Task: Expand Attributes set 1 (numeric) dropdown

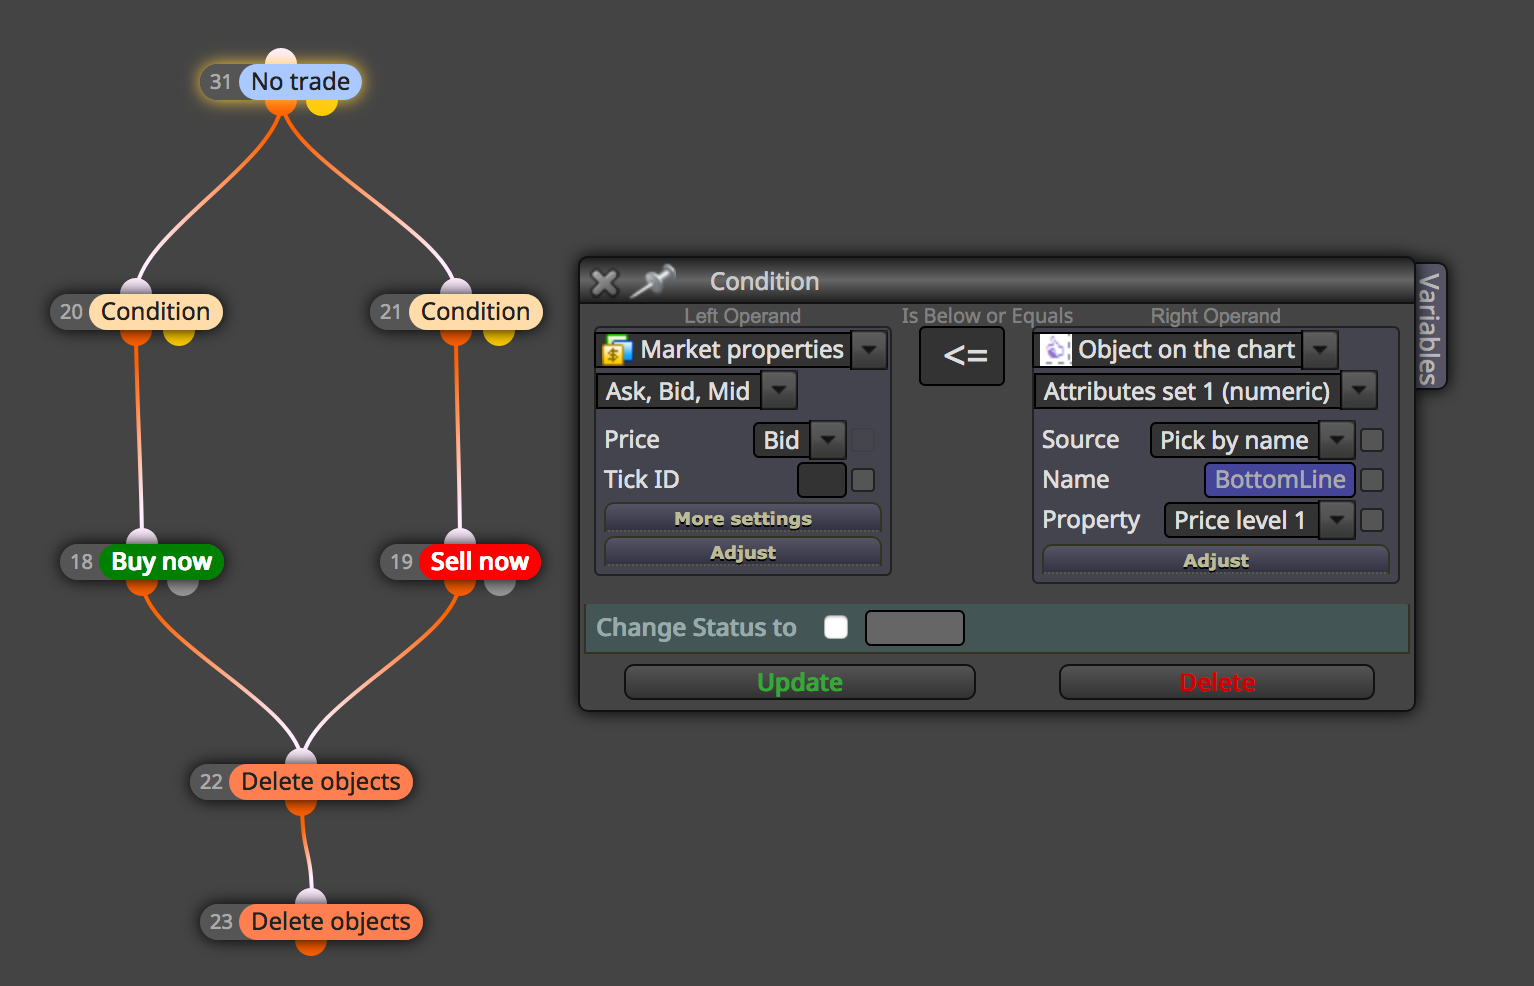Action: (1359, 391)
